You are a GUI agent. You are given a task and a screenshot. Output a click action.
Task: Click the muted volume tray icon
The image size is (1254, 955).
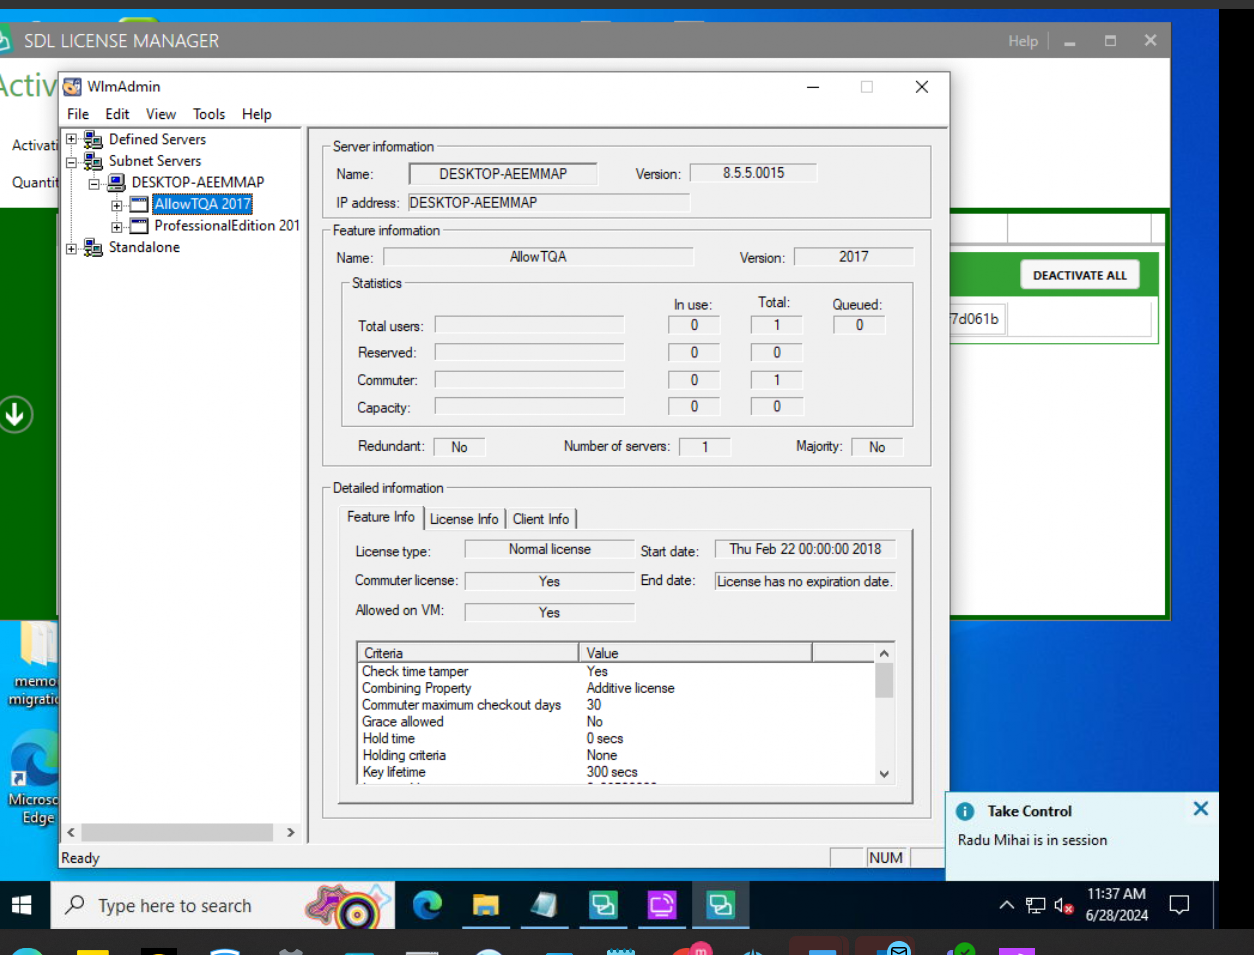[x=1063, y=906]
